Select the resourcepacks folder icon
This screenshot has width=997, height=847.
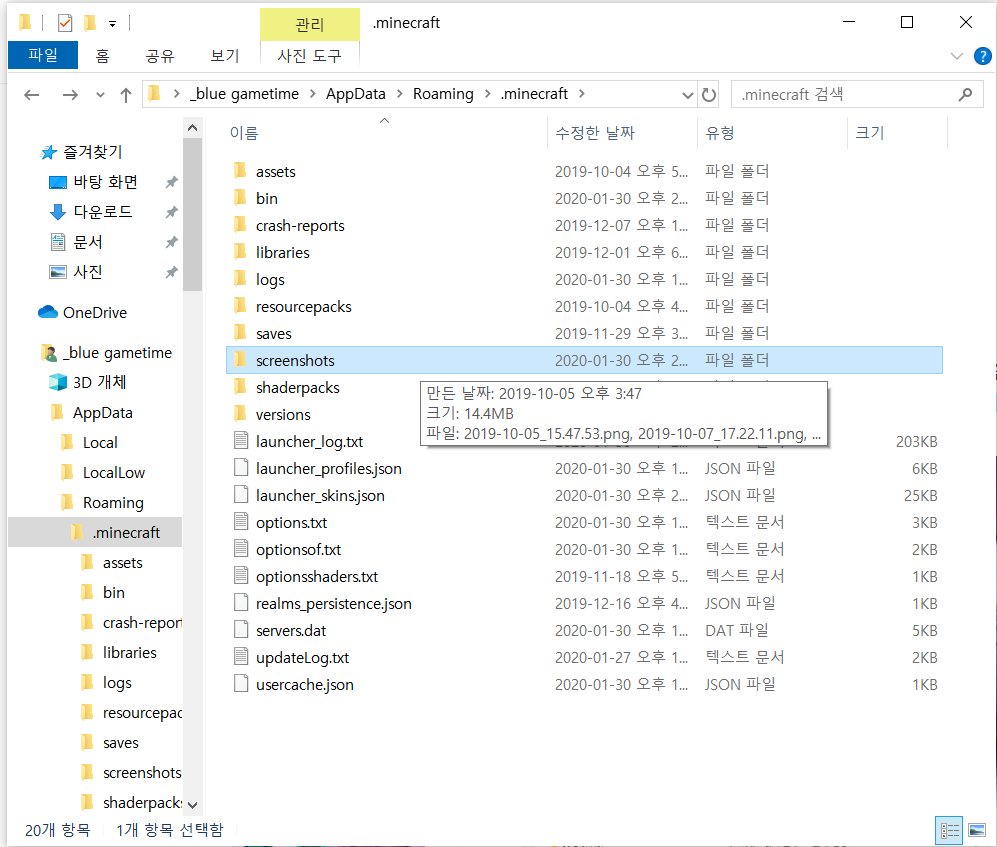[x=240, y=306]
